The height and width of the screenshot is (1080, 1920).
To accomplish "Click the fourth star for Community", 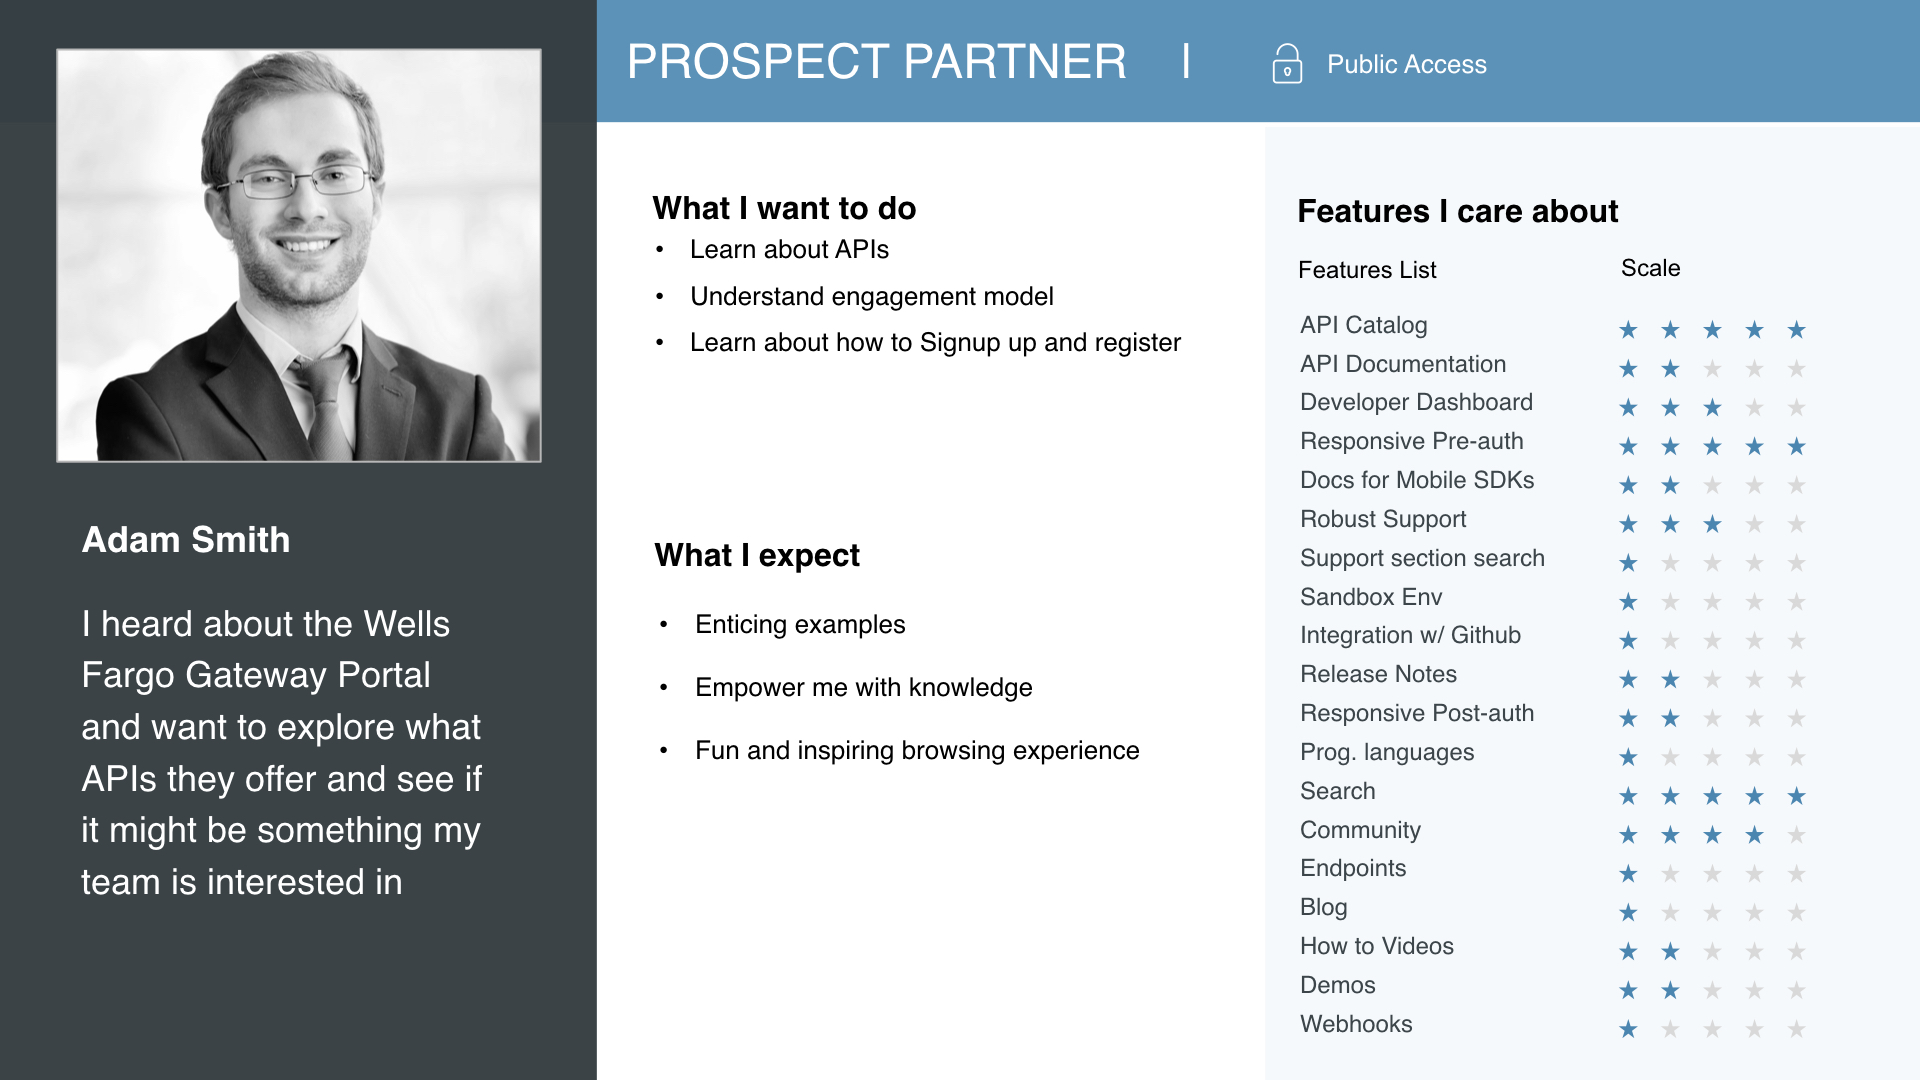I will click(x=1754, y=835).
